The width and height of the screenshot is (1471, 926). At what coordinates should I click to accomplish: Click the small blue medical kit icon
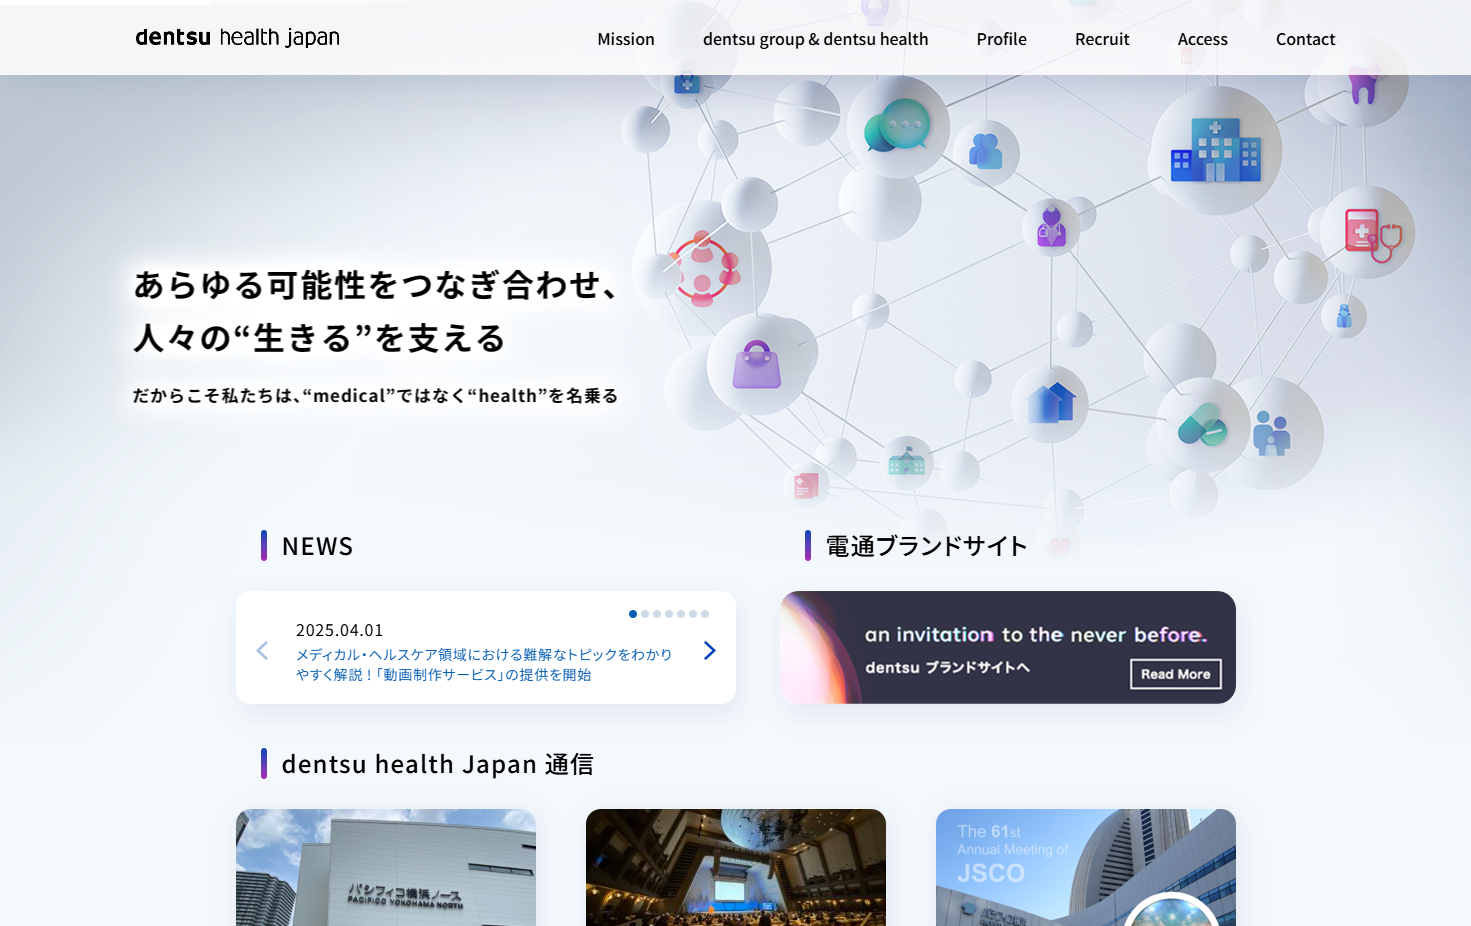point(687,84)
